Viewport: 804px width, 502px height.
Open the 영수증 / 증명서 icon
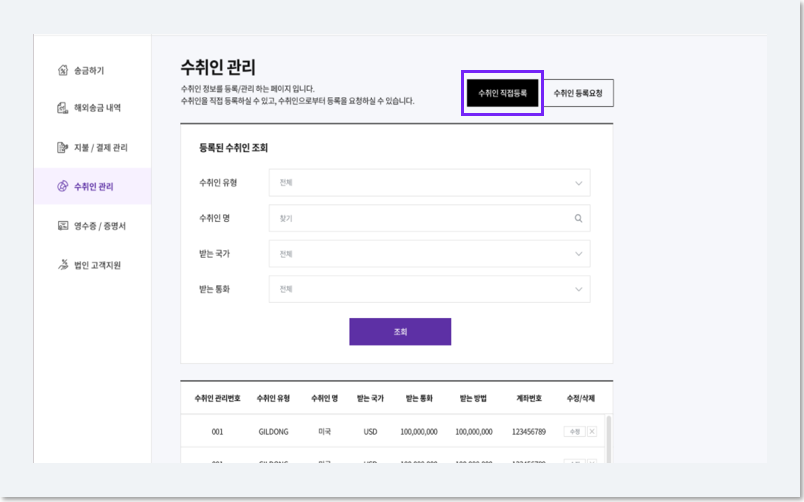63,226
